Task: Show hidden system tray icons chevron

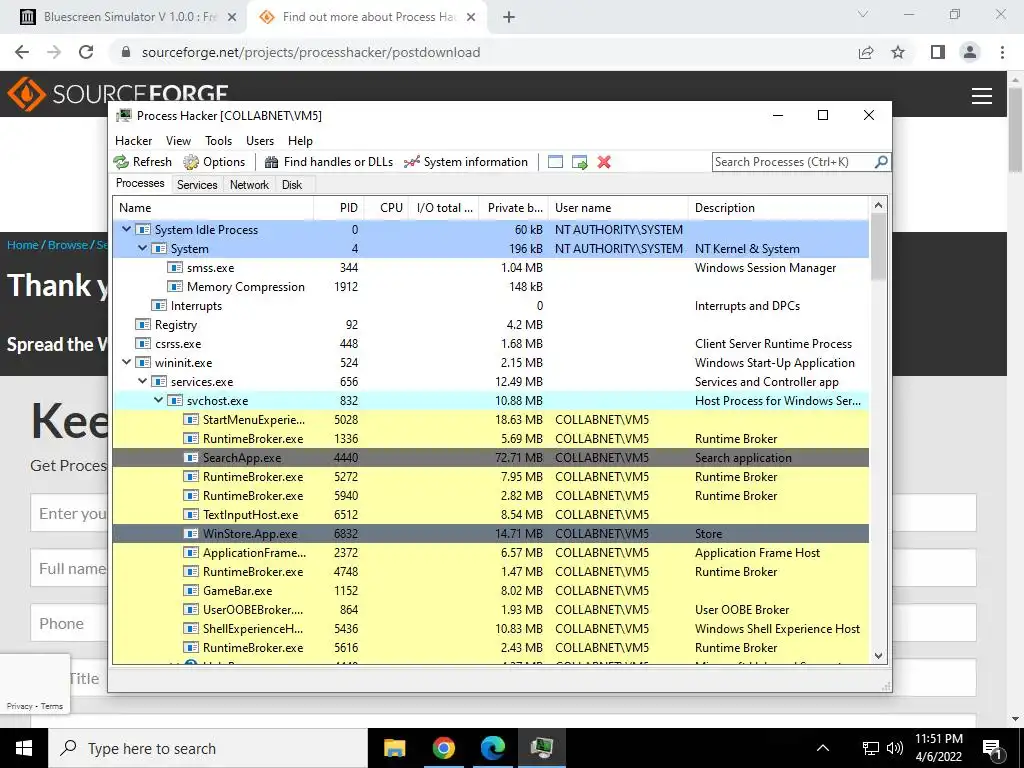Action: (823, 748)
